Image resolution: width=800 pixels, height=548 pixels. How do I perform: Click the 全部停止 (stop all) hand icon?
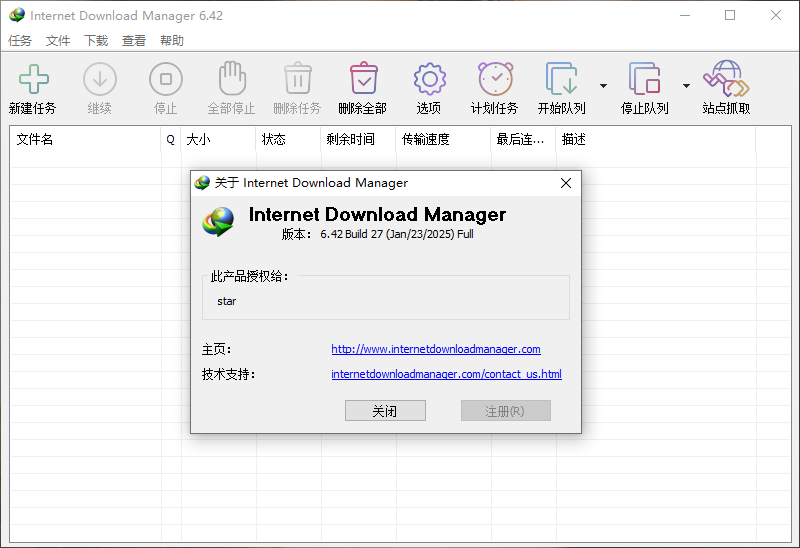pyautogui.click(x=232, y=78)
